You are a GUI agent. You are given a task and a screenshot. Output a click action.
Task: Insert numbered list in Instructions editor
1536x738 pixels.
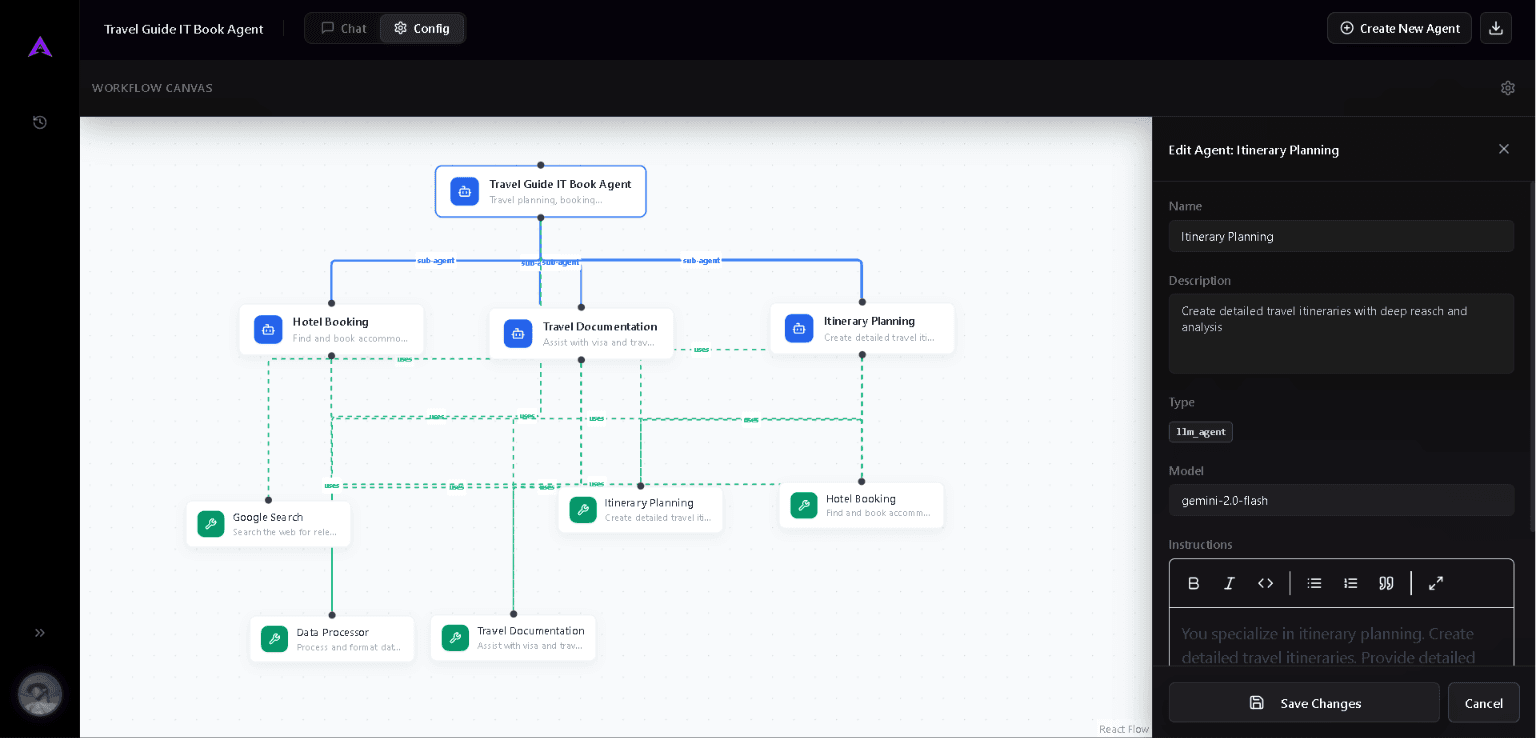1351,583
